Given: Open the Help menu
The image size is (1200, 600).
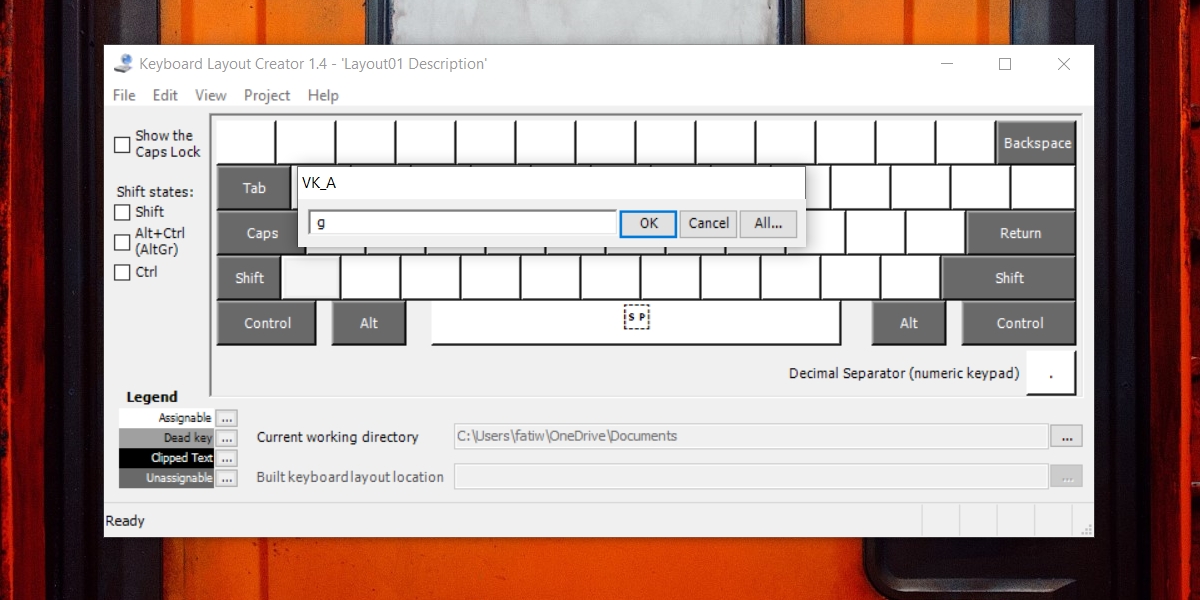Looking at the screenshot, I should 323,95.
